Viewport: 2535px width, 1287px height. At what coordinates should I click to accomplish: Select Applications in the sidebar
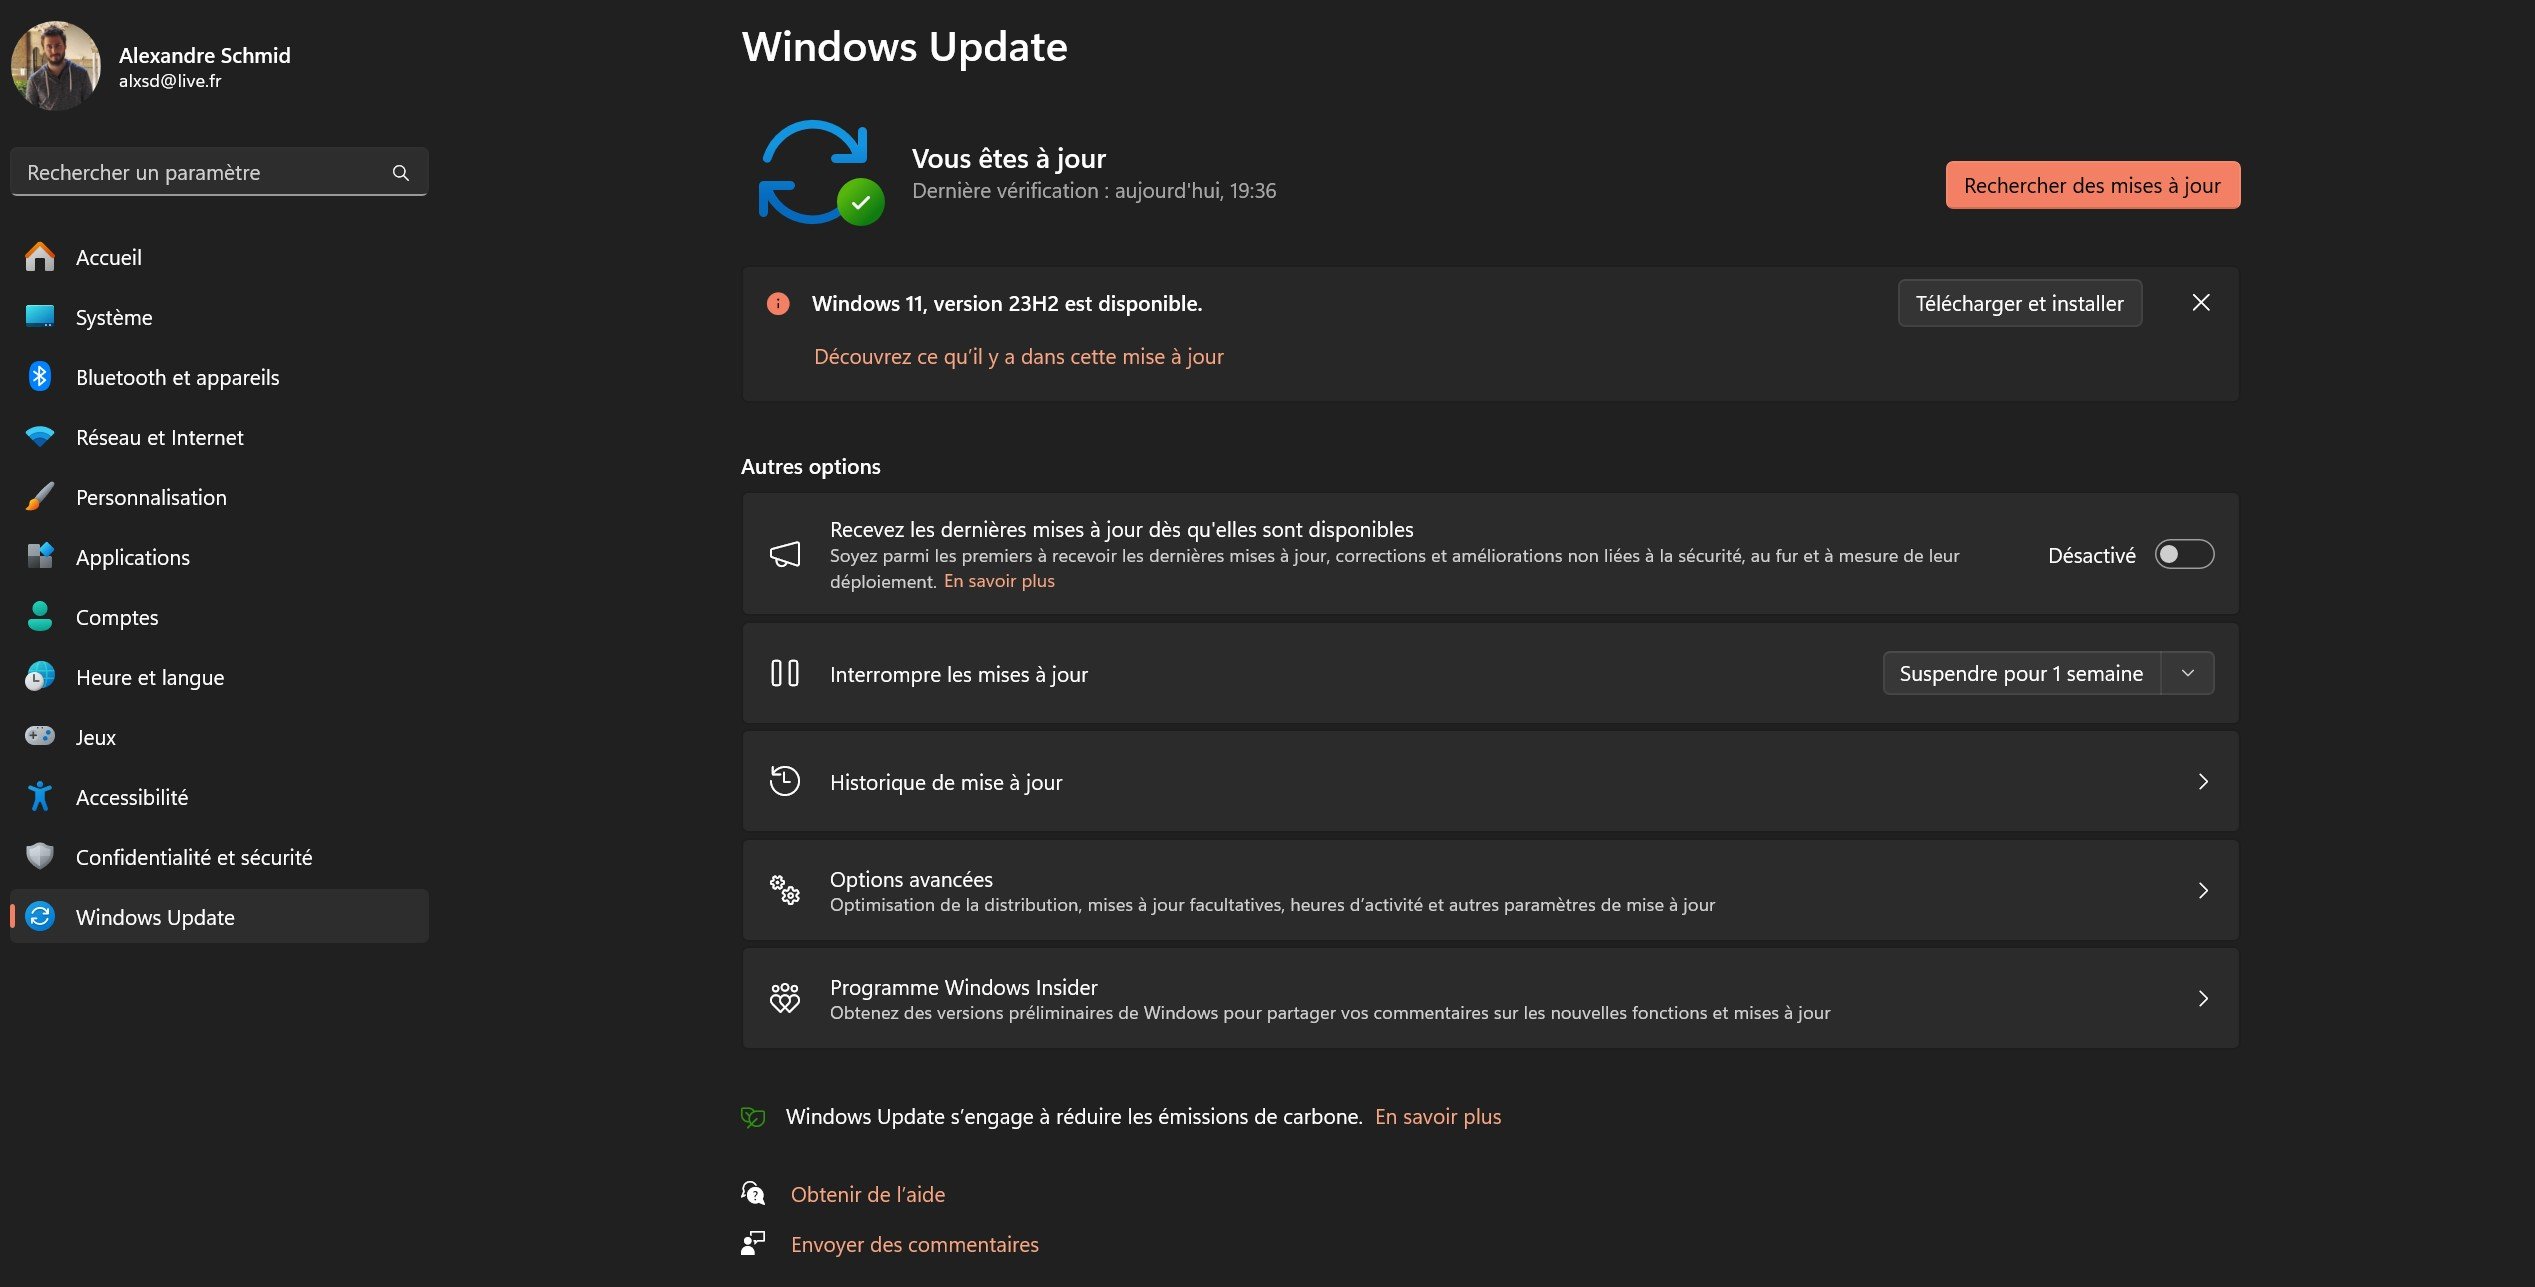point(132,557)
